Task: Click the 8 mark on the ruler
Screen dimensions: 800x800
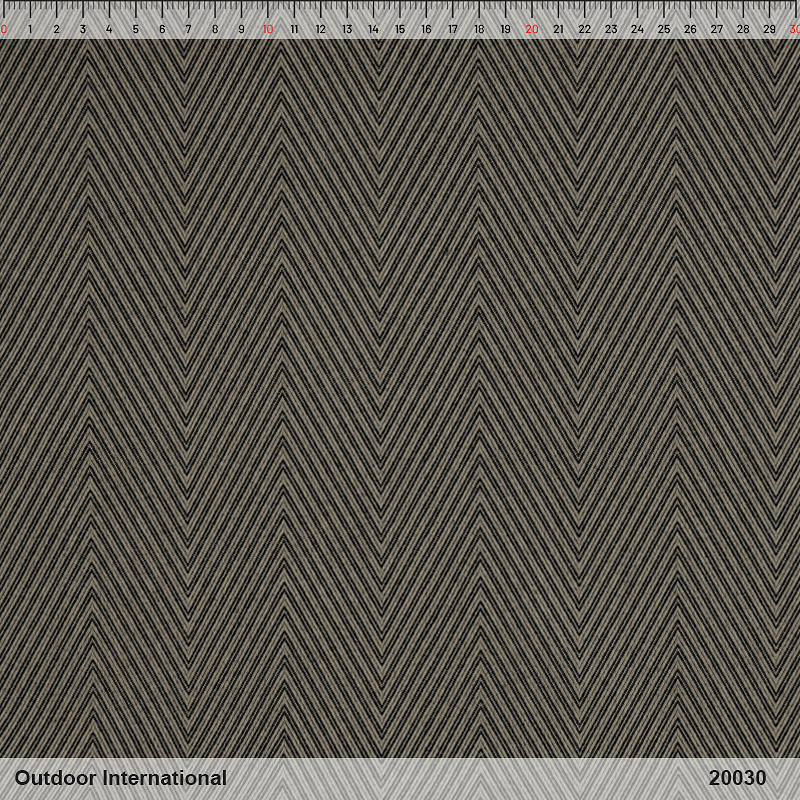Action: (x=214, y=30)
